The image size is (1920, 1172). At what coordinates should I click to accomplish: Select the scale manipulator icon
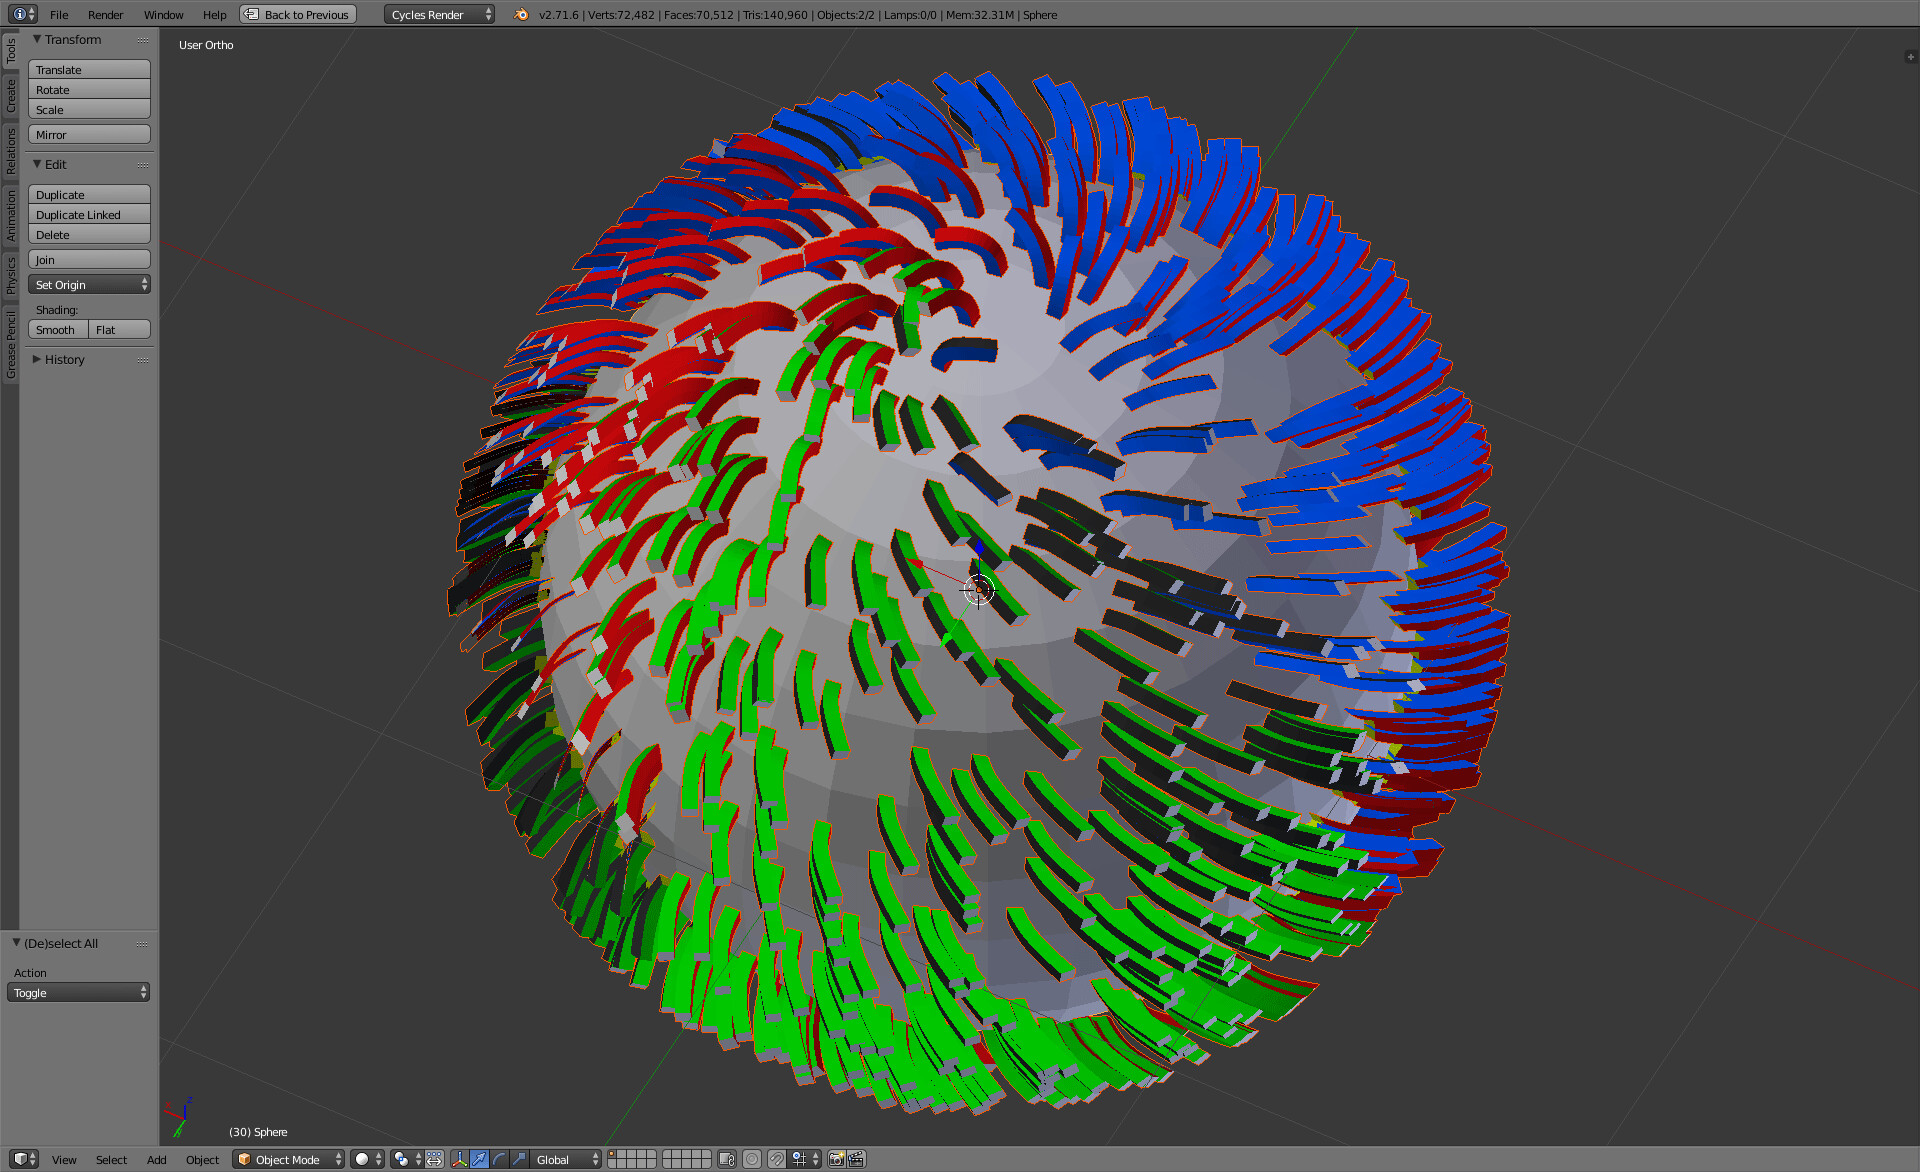[519, 1159]
